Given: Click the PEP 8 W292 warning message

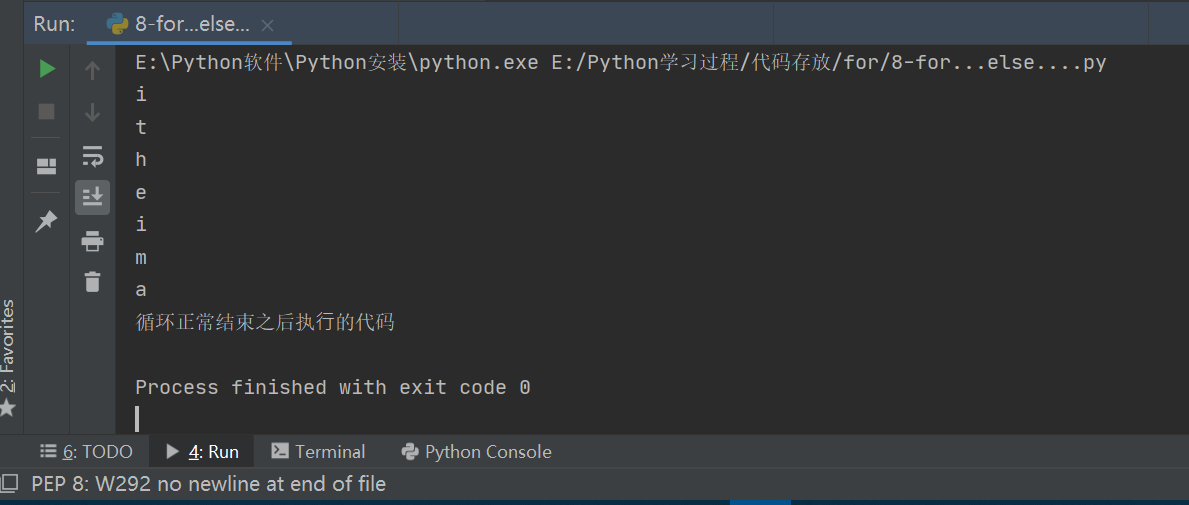Looking at the screenshot, I should click(x=208, y=484).
